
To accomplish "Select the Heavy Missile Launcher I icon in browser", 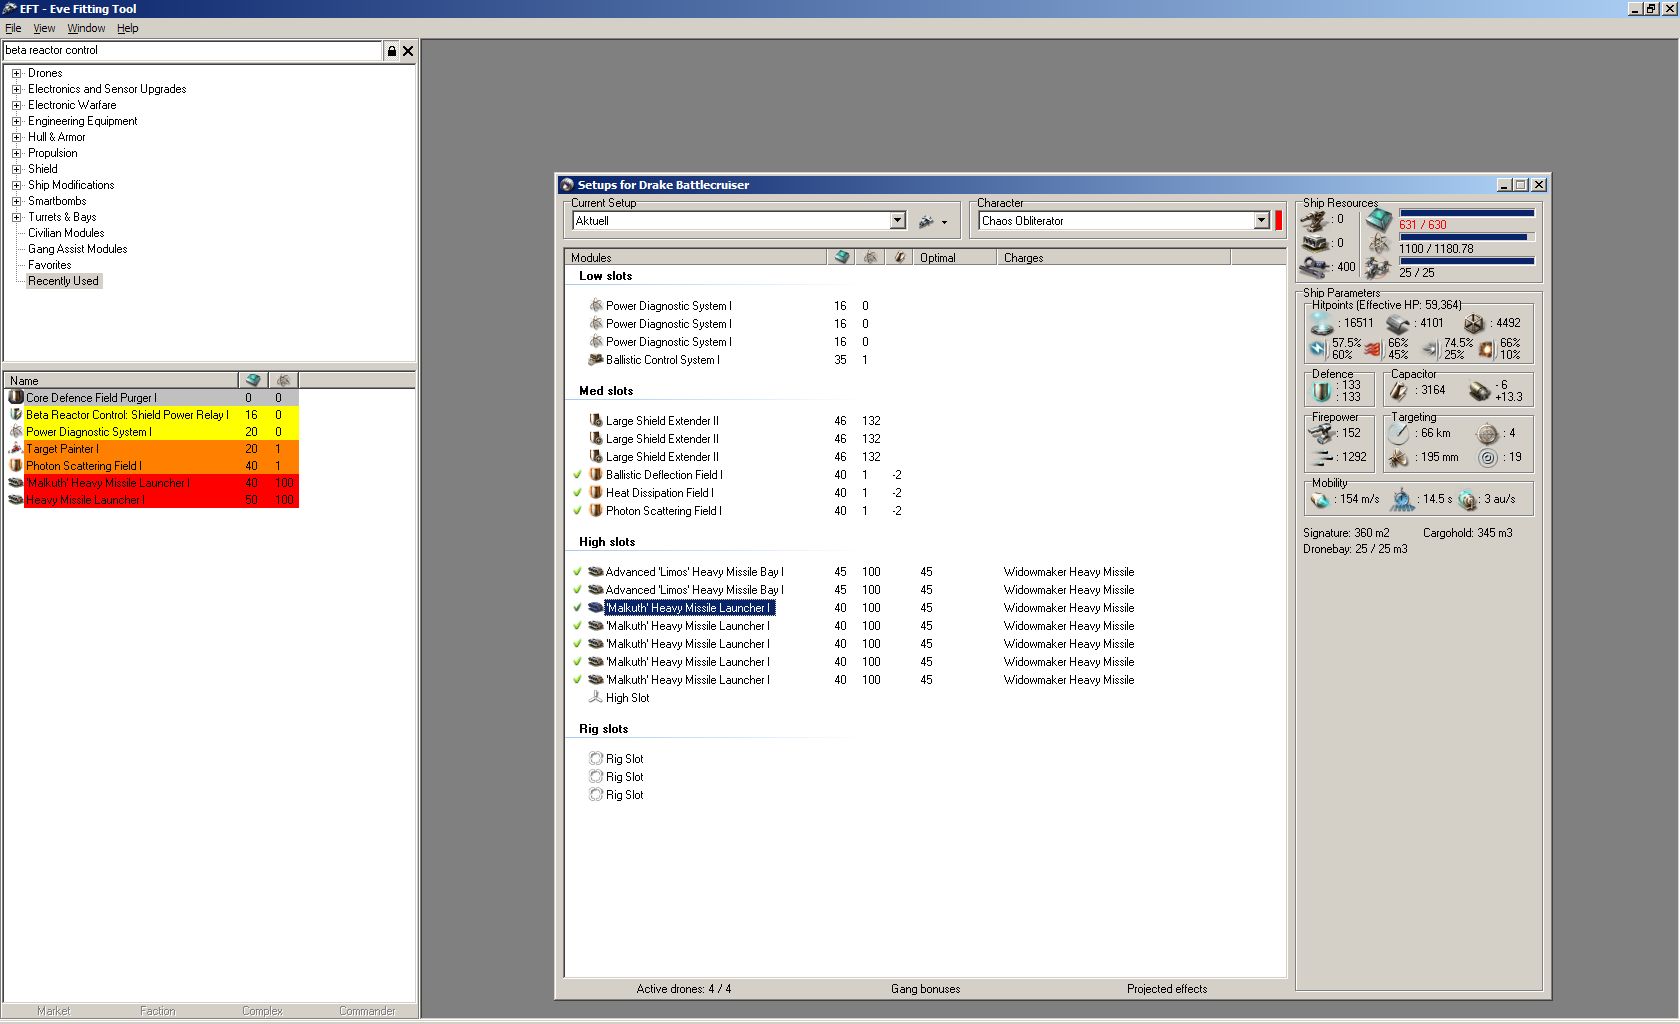I will (16, 499).
